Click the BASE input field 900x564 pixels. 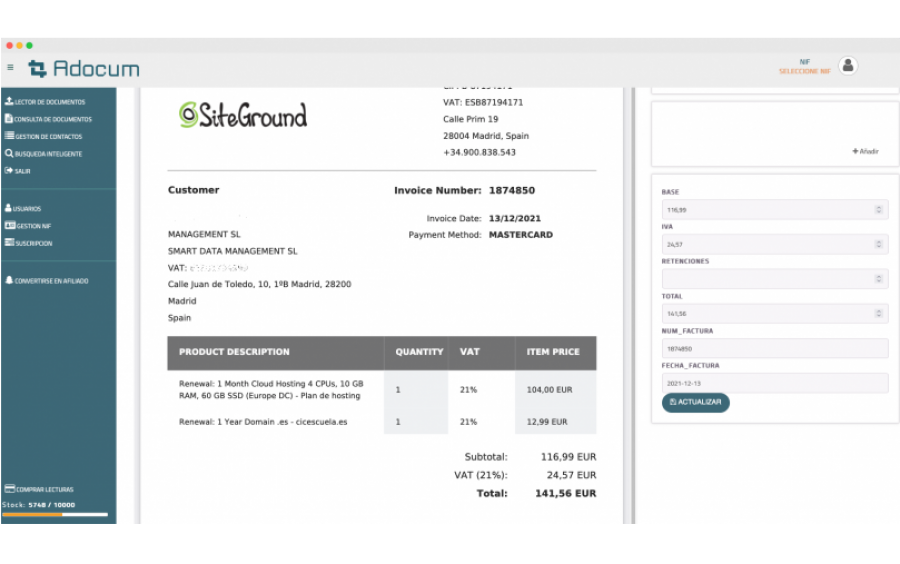pos(775,210)
